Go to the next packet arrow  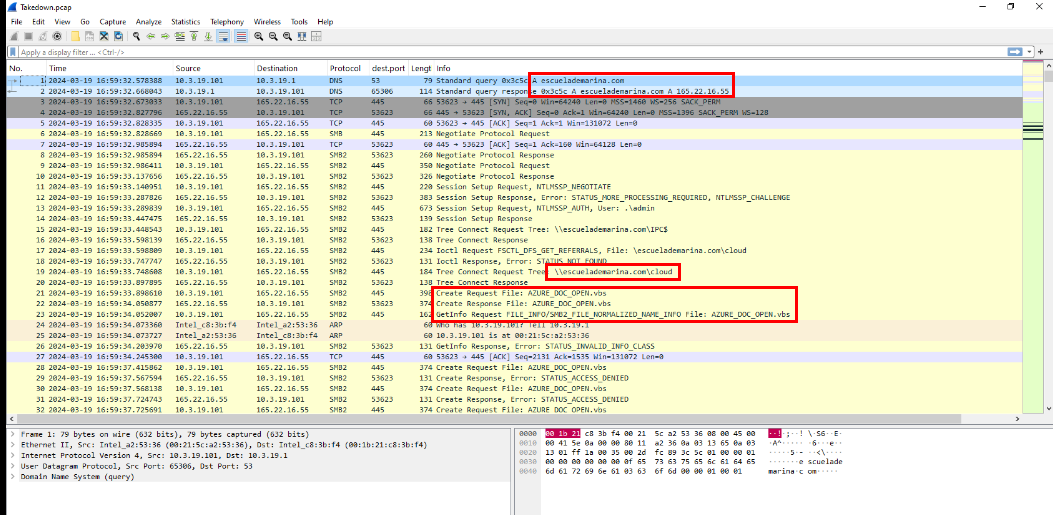164,36
